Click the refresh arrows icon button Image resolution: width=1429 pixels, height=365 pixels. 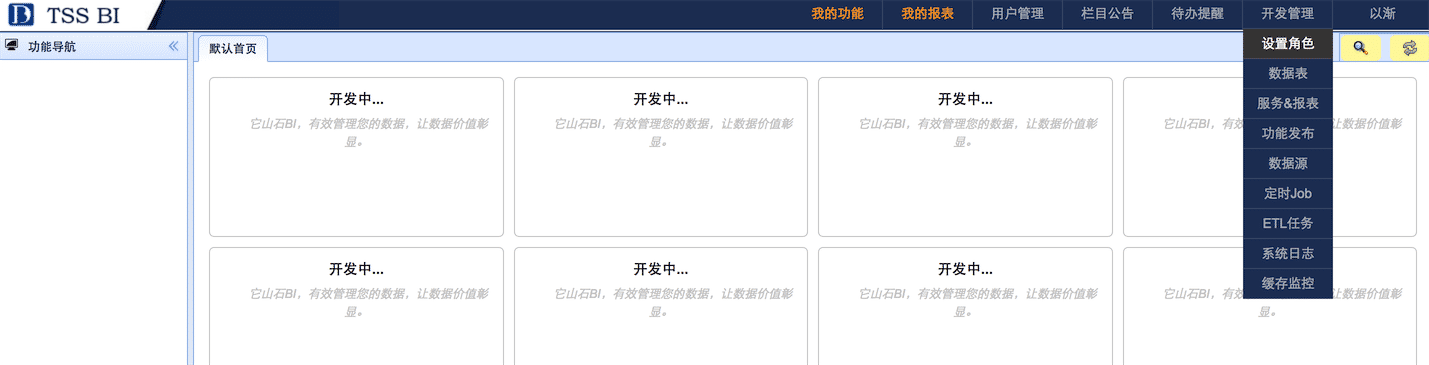point(1409,47)
